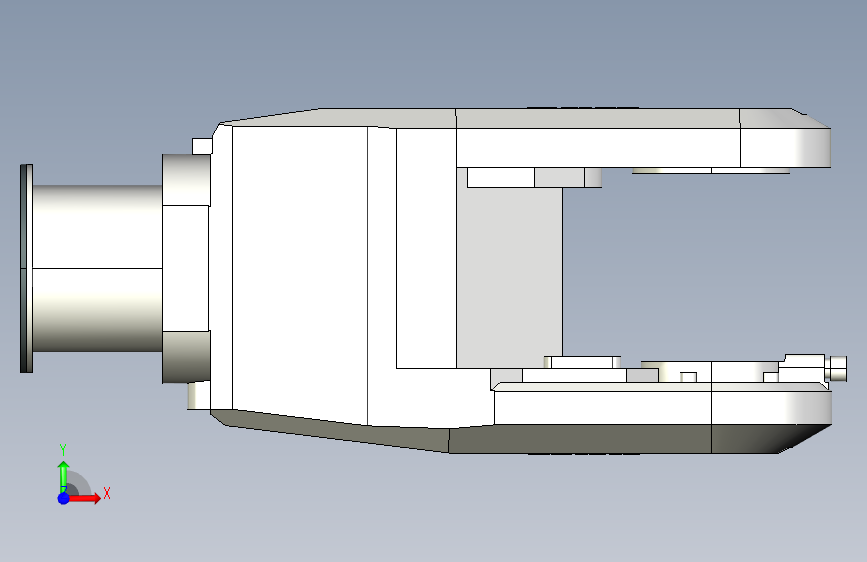Select the small pin protruding from the lower jaw tip
Screen dimensions: 867x562
click(838, 369)
